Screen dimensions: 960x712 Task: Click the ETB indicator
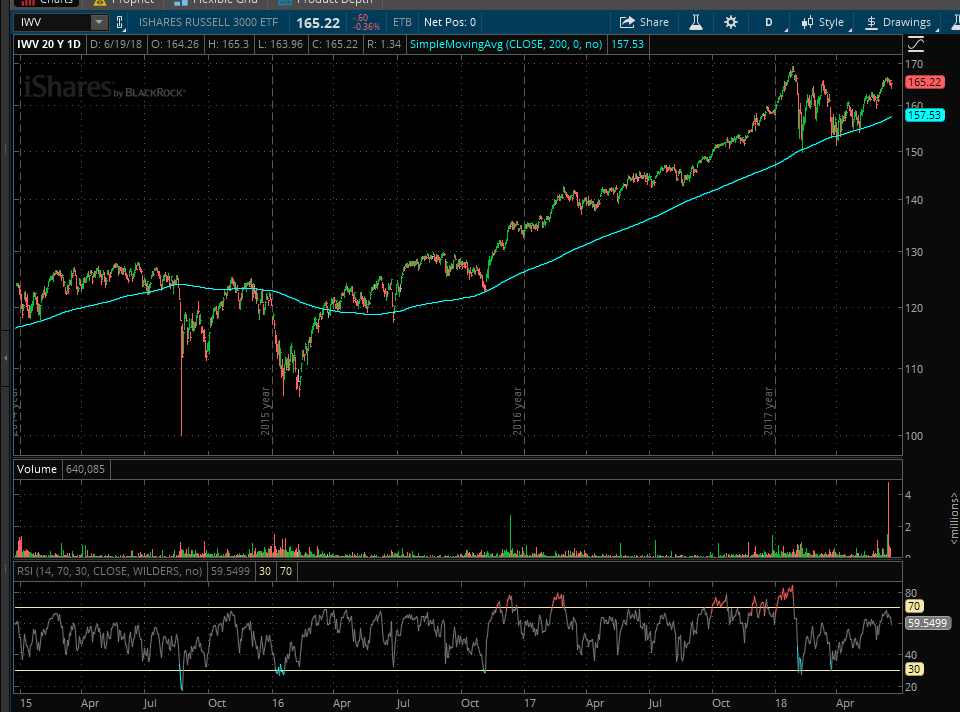[402, 23]
